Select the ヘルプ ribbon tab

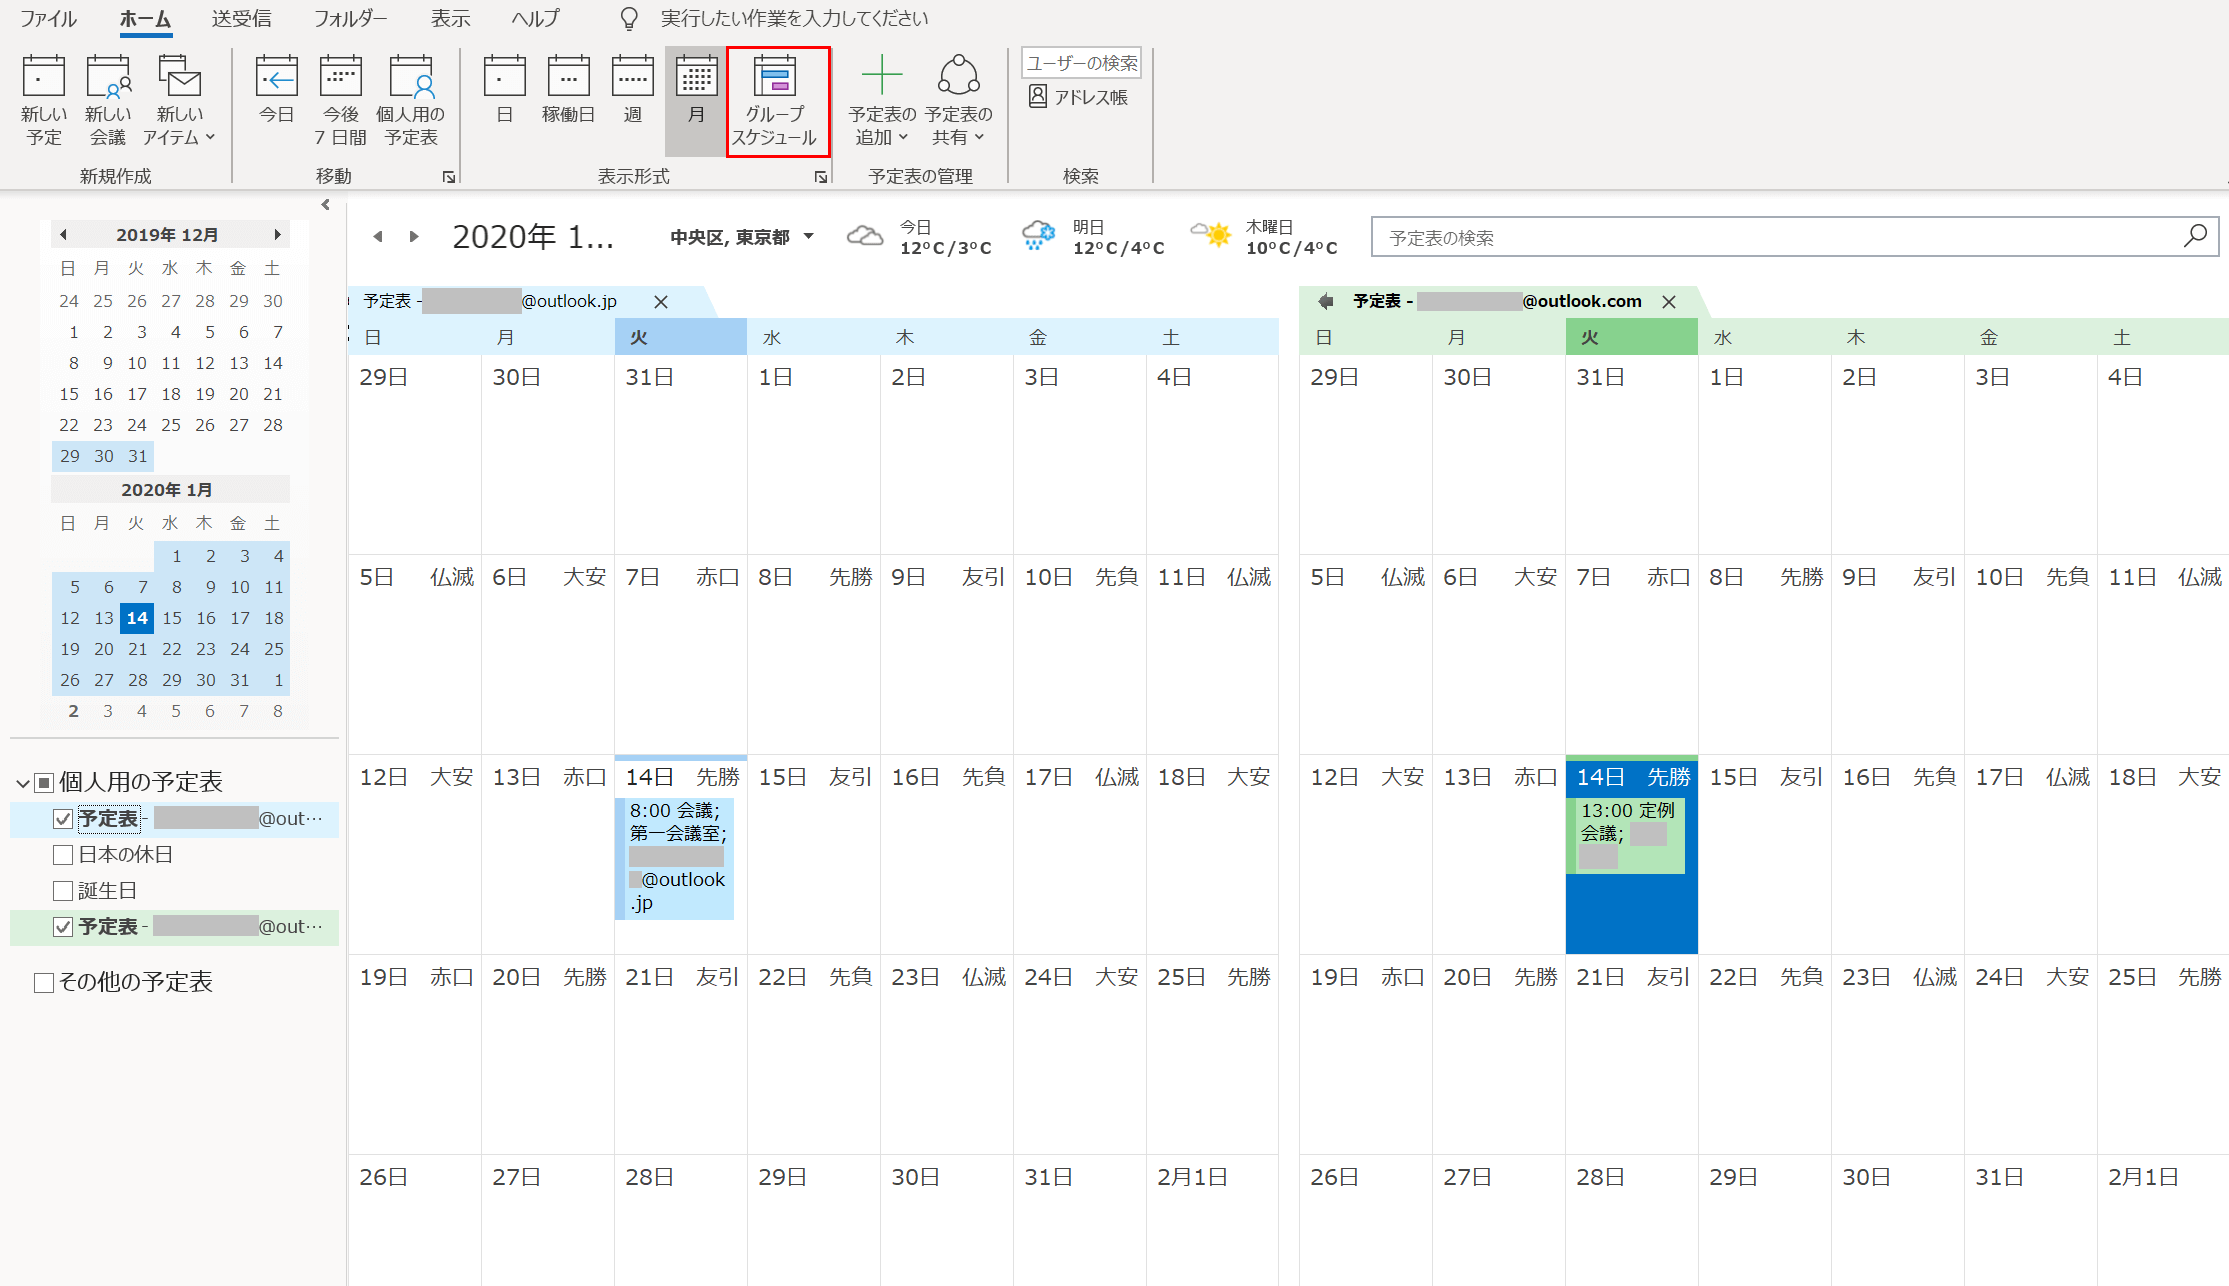(536, 18)
